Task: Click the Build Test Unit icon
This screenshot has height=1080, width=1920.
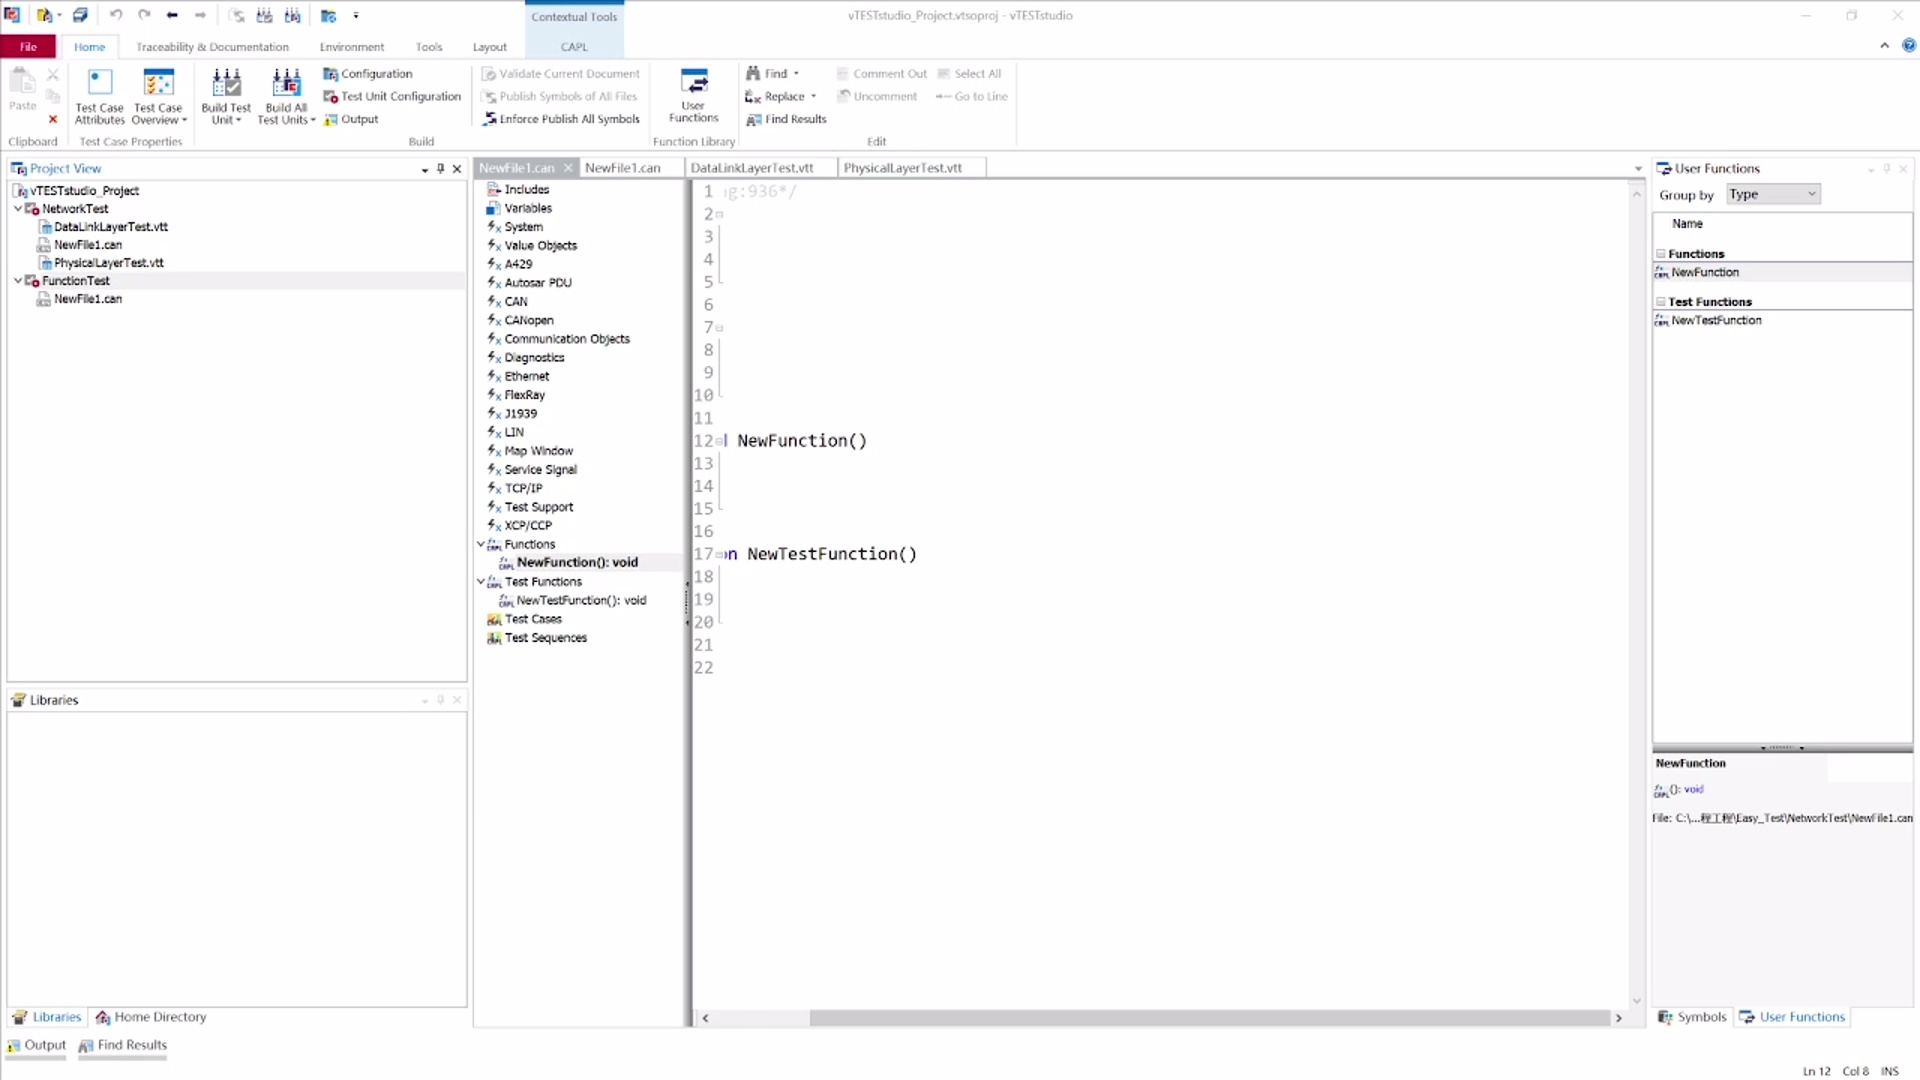Action: click(x=225, y=95)
